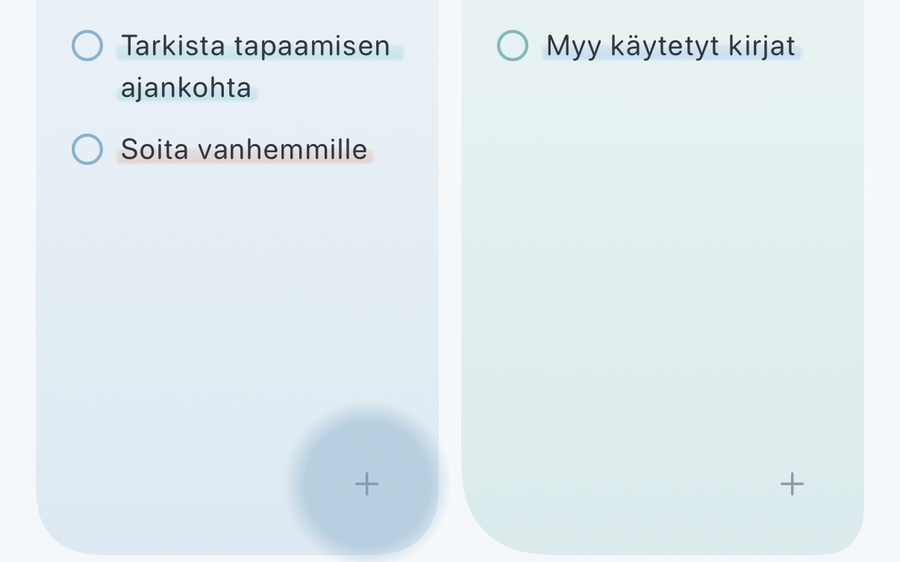The image size is (900, 562).
Task: Click the word 'Soita'
Action: pyautogui.click(x=154, y=150)
